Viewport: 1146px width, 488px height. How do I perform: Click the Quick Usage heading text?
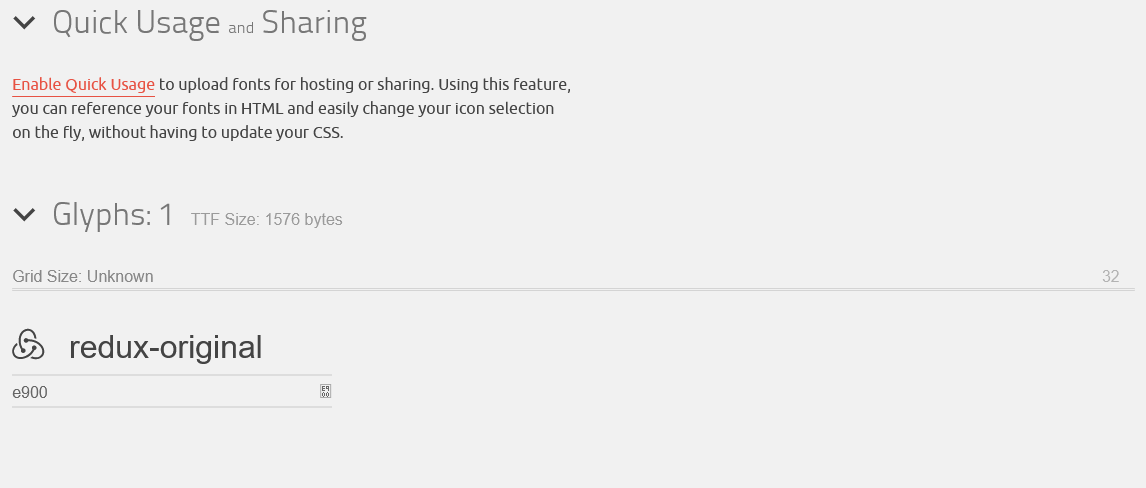136,23
